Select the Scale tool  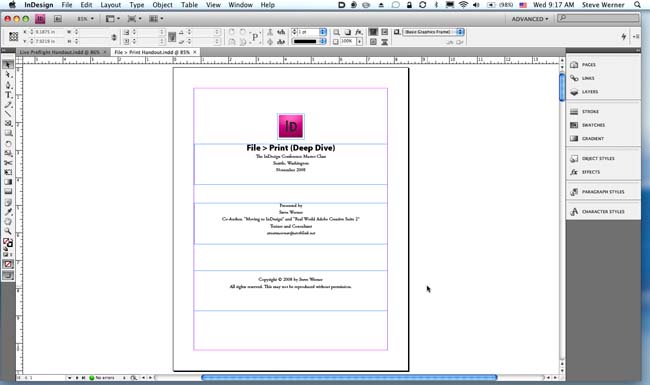click(x=8, y=153)
